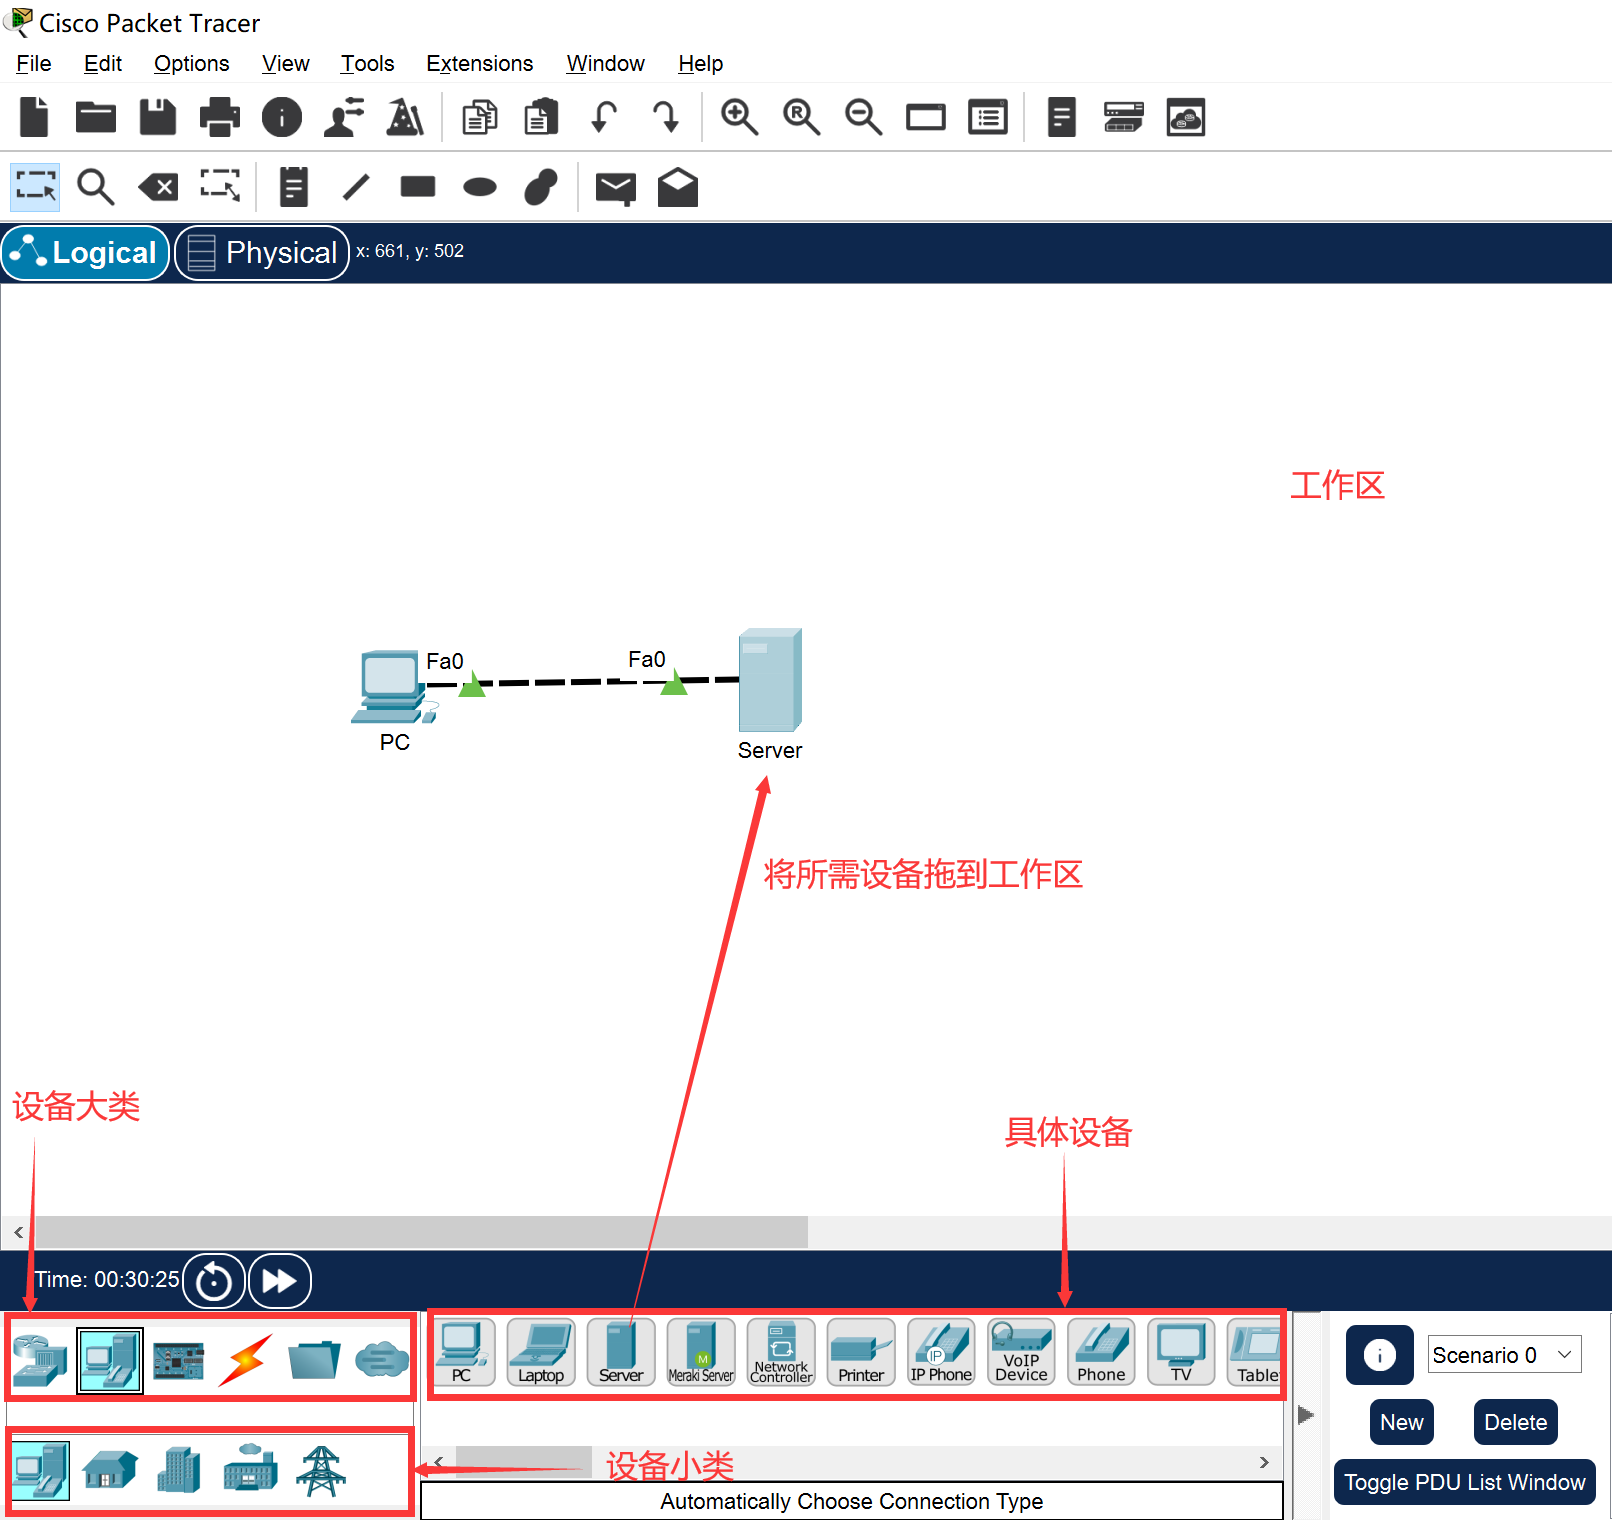The height and width of the screenshot is (1520, 1612).
Task: Select the Place Note tool
Action: pyautogui.click(x=293, y=187)
